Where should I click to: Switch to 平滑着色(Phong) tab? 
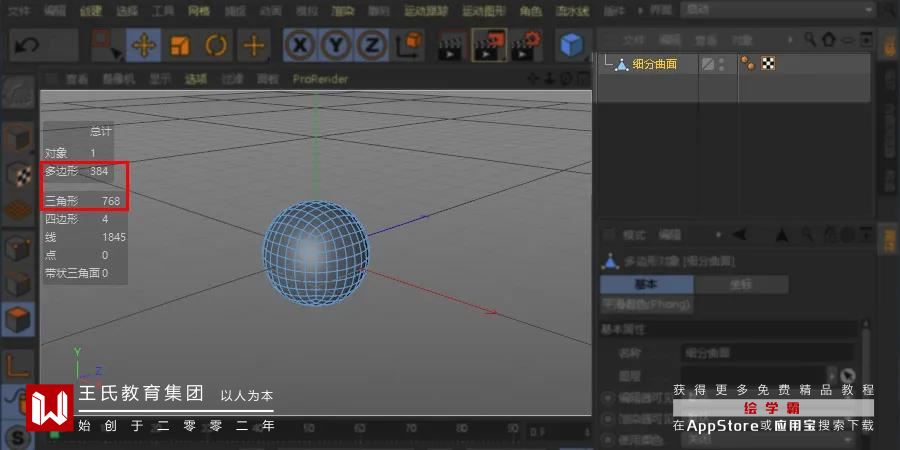click(x=646, y=304)
